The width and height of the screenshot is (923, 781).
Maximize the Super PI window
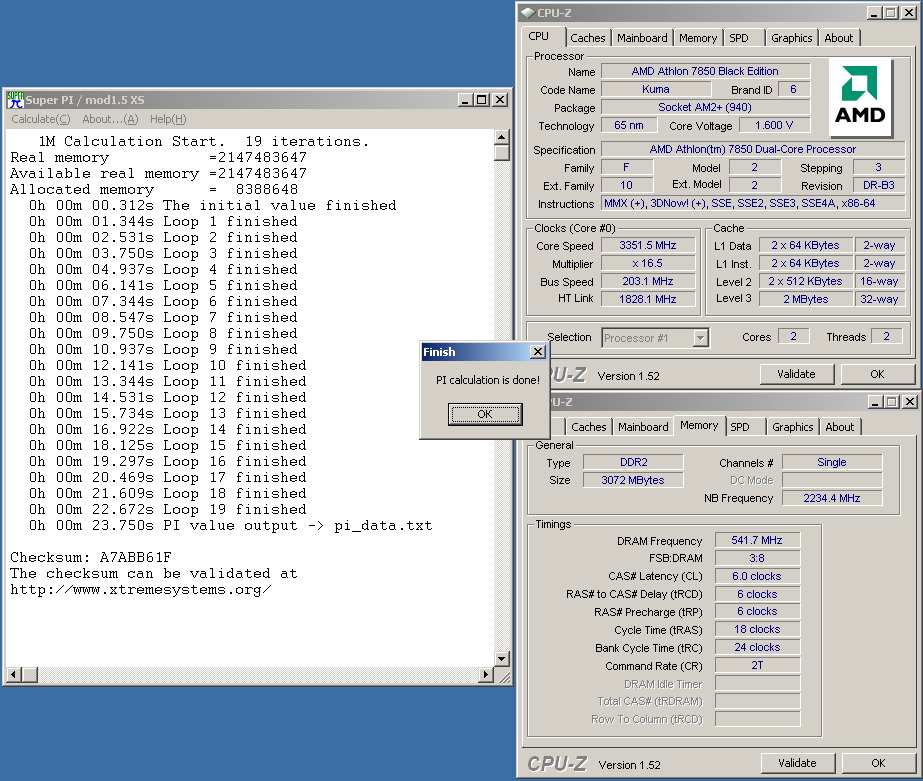pos(482,100)
